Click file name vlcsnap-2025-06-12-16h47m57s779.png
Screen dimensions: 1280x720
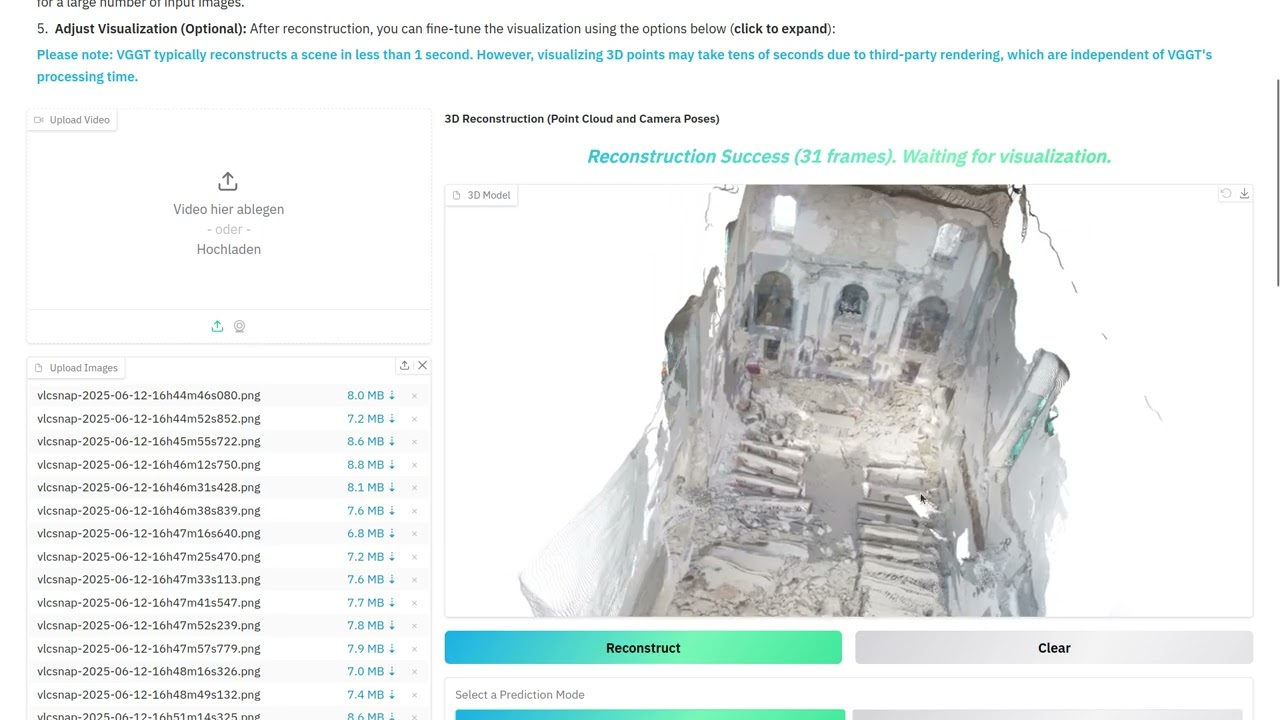tap(149, 648)
